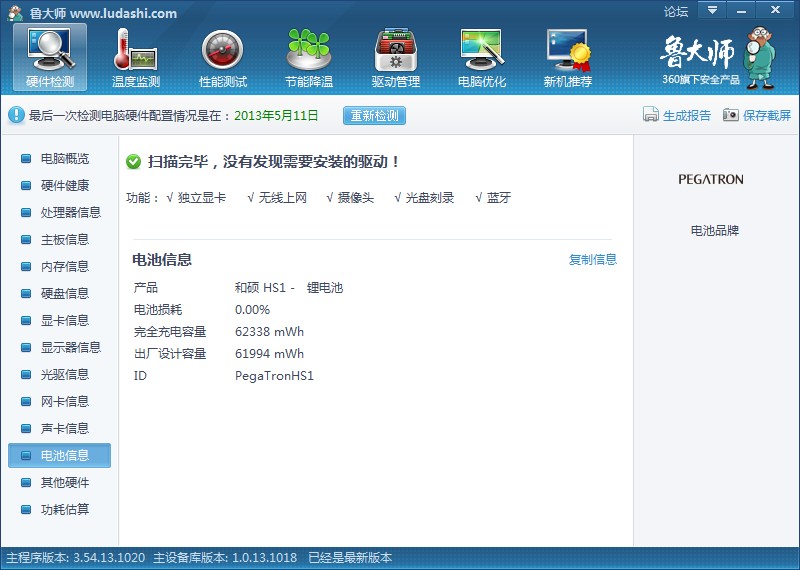Open the 论坛 forum link
This screenshot has height=570, width=800.
[676, 11]
